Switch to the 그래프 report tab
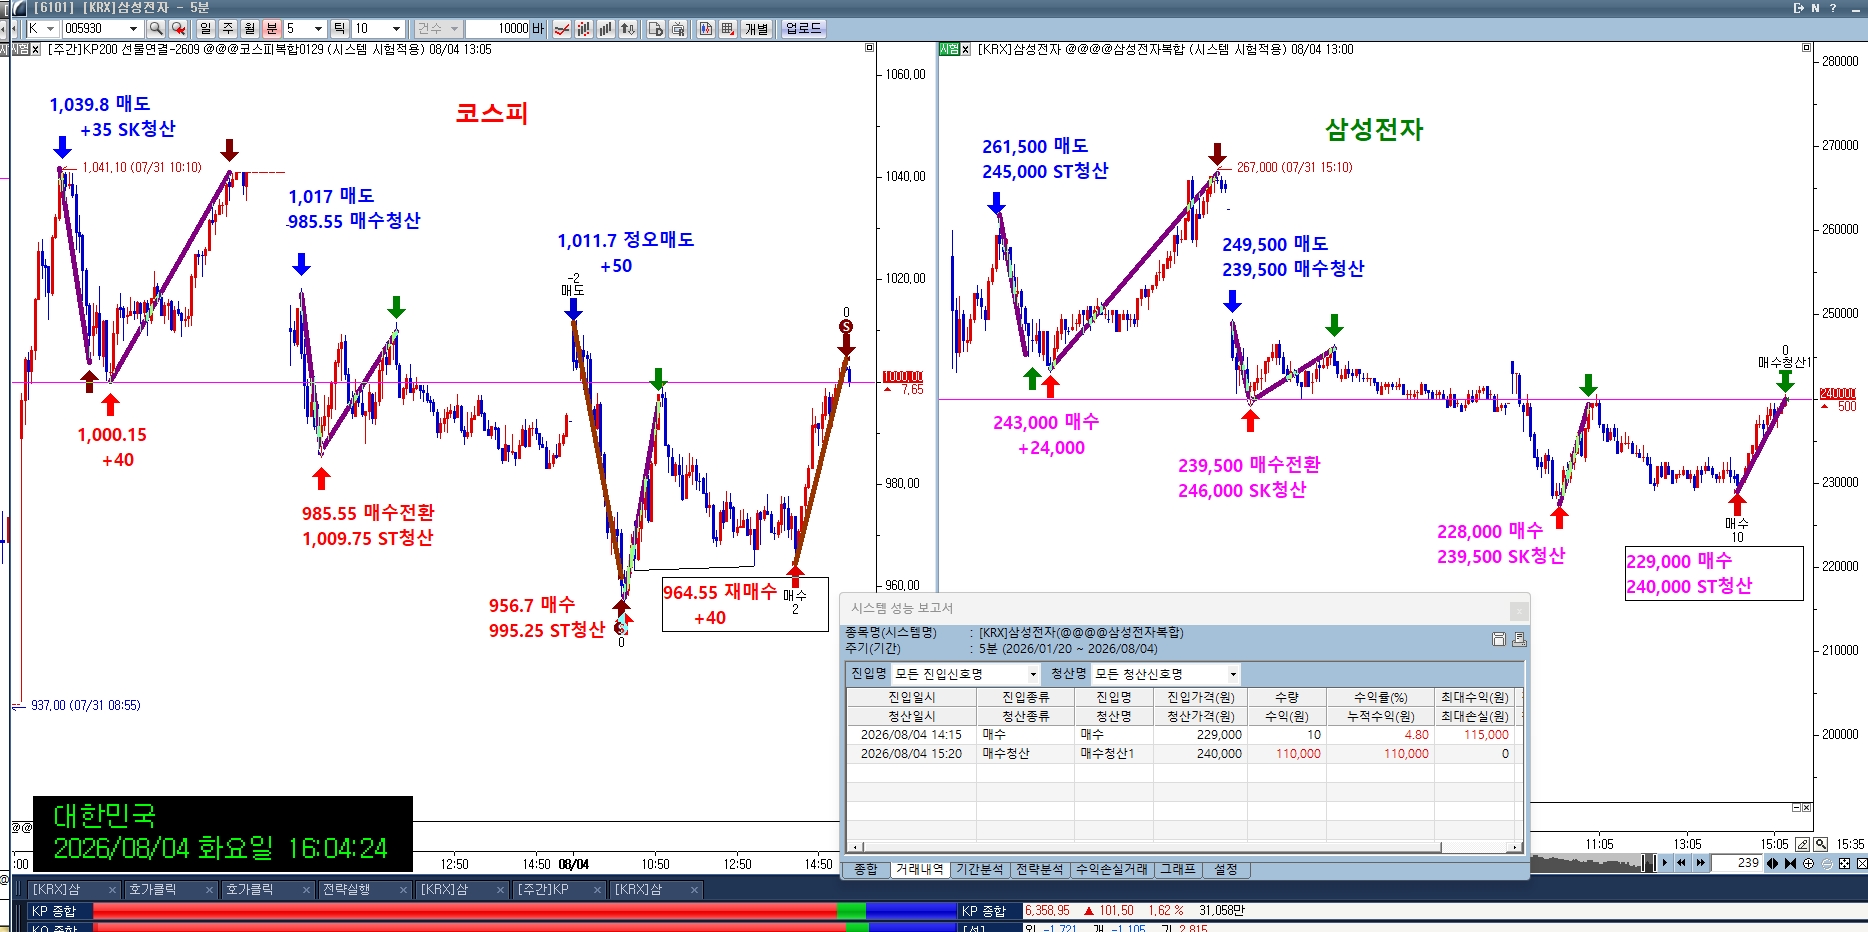The image size is (1868, 932). click(1178, 870)
